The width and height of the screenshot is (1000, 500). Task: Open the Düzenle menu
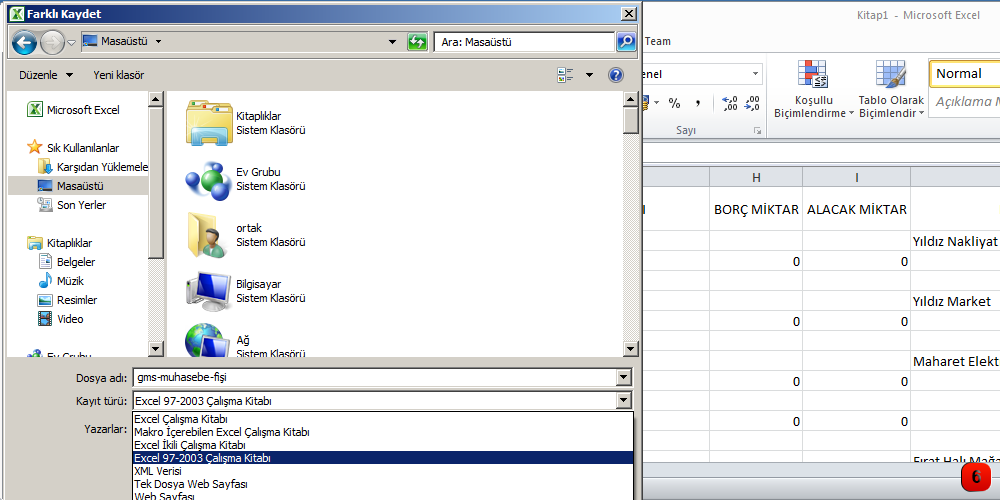point(46,75)
